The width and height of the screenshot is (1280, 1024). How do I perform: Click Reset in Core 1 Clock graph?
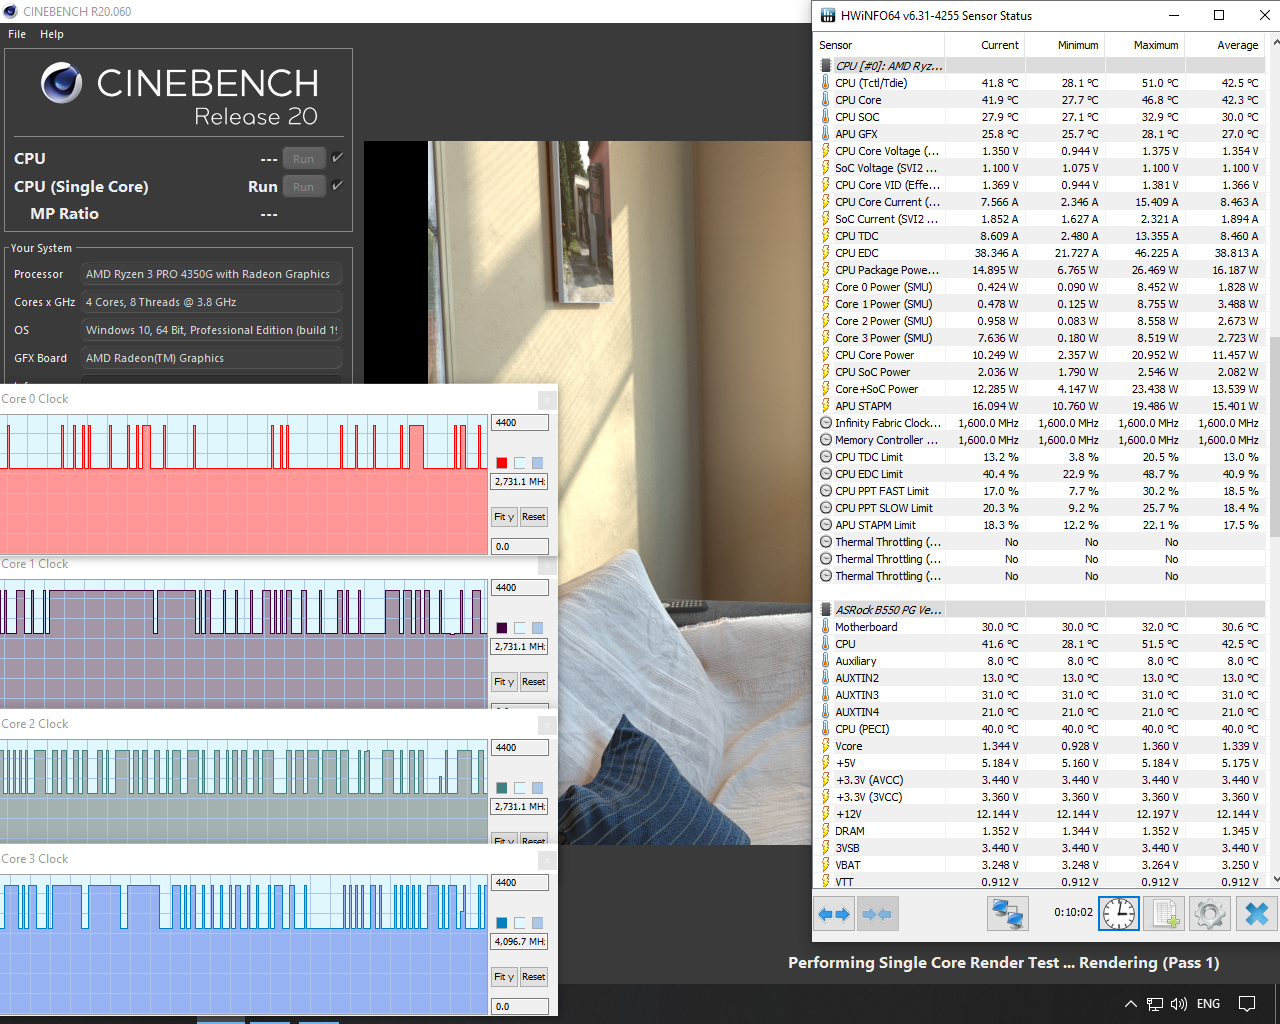(x=534, y=682)
